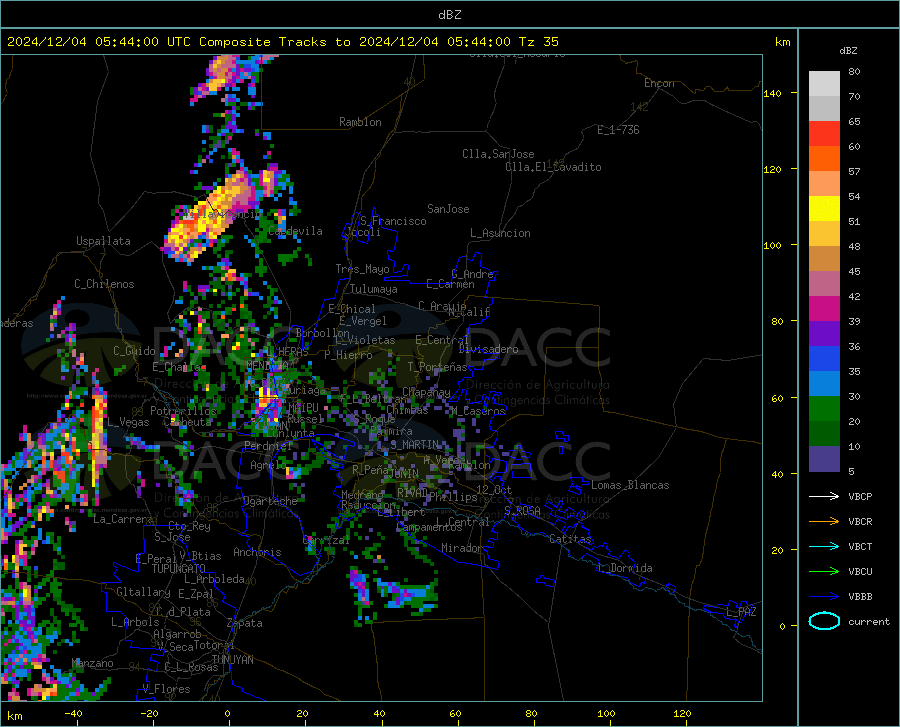Click the white VBCP arrow in legend
Viewport: 900px width, 727px height.
pos(824,496)
